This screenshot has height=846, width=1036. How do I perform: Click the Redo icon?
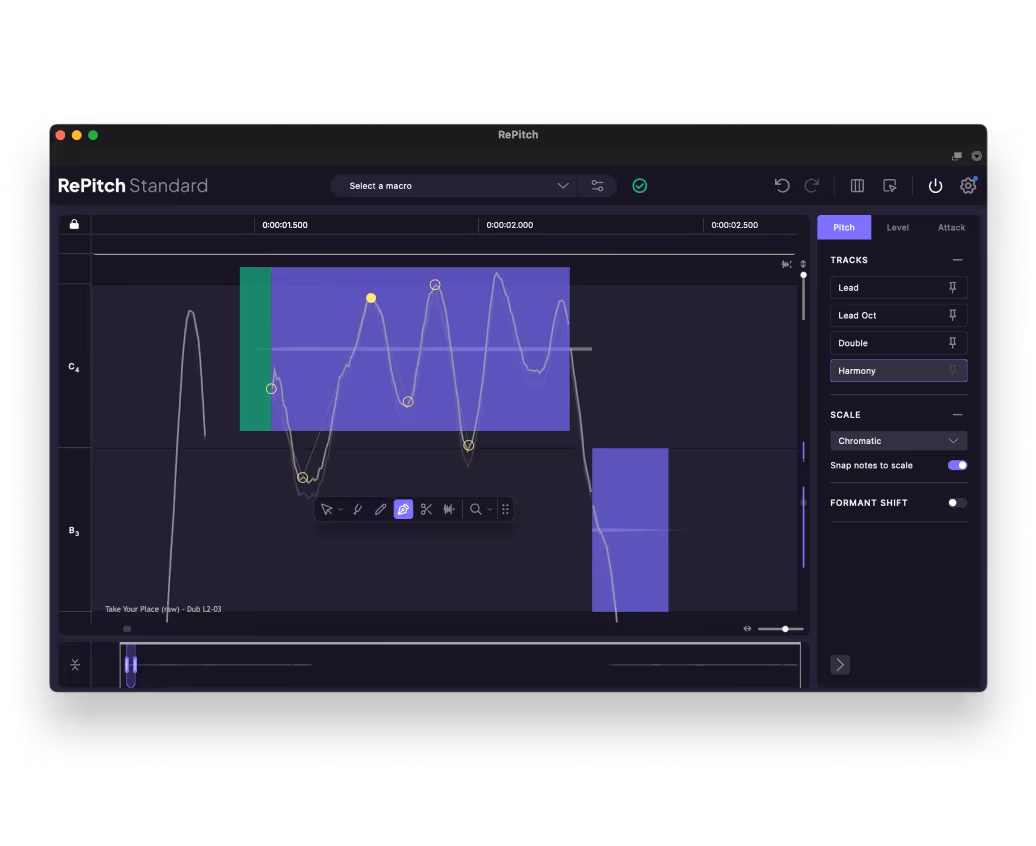pyautogui.click(x=812, y=186)
